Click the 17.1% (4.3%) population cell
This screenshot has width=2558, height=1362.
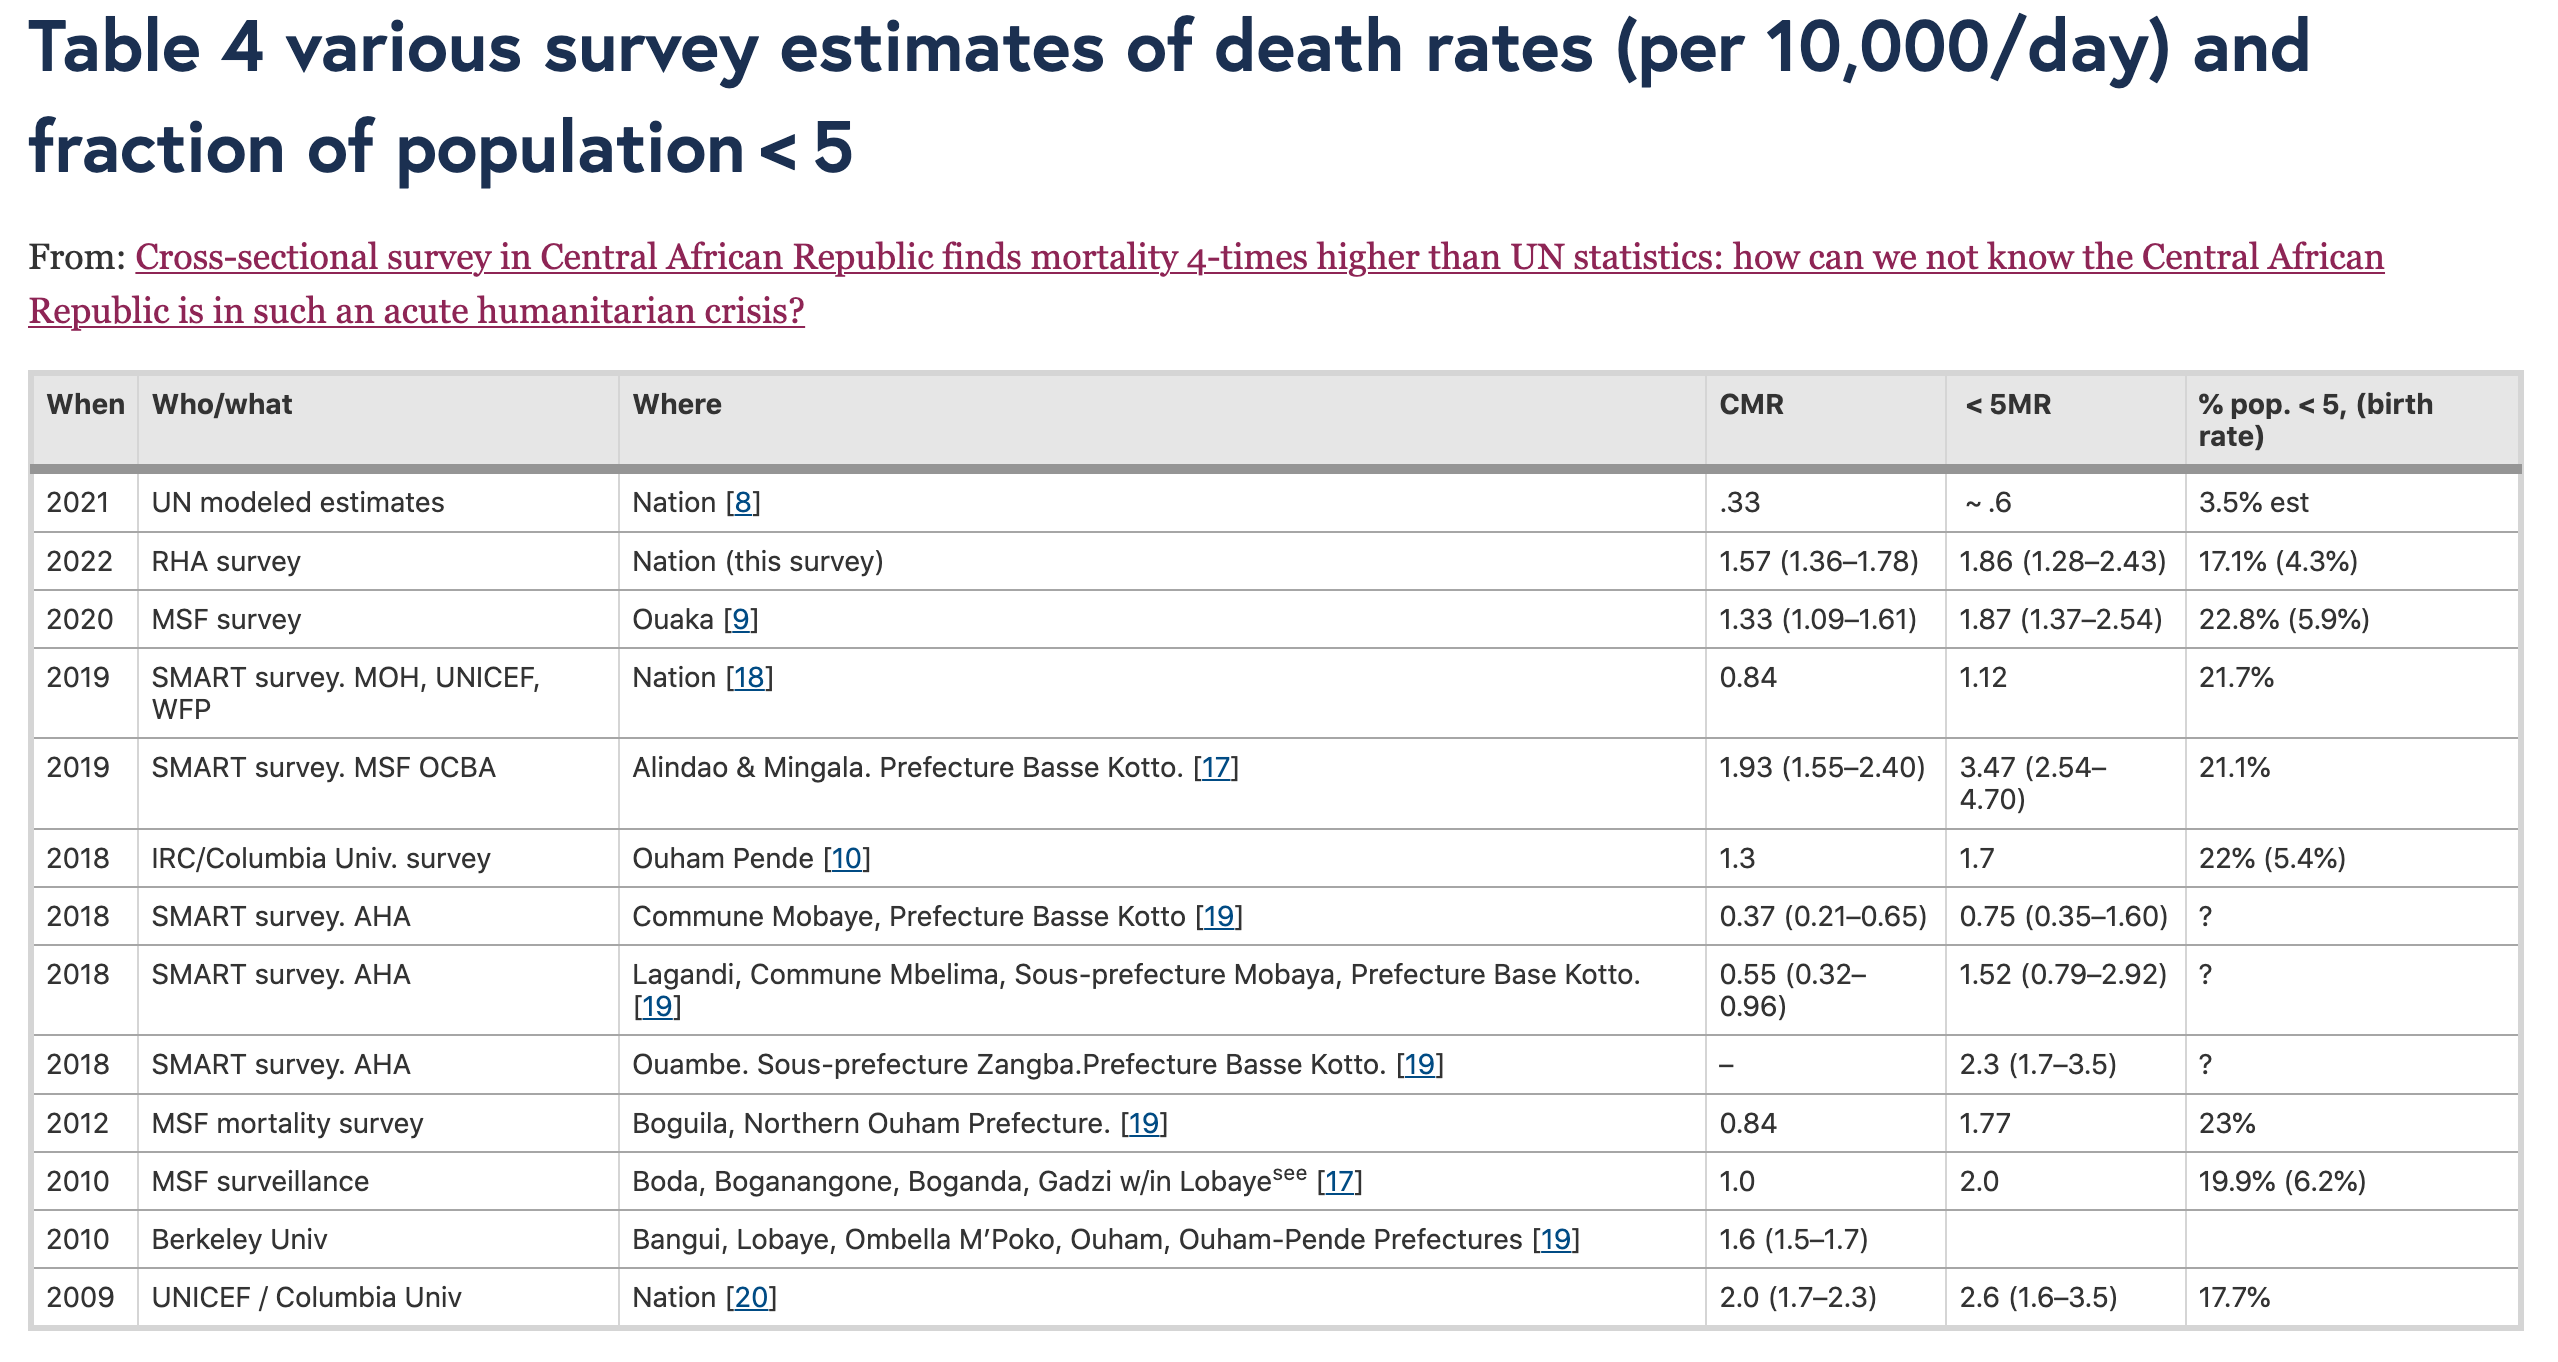pos(2277,562)
